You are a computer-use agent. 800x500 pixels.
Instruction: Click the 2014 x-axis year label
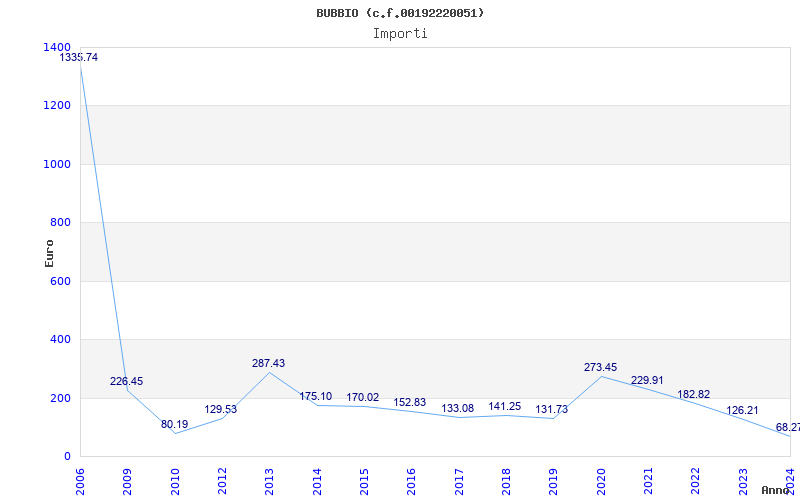[317, 482]
